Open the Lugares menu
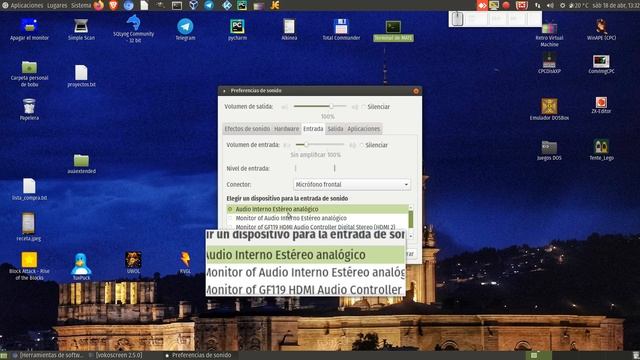640x360 pixels. pyautogui.click(x=57, y=5)
